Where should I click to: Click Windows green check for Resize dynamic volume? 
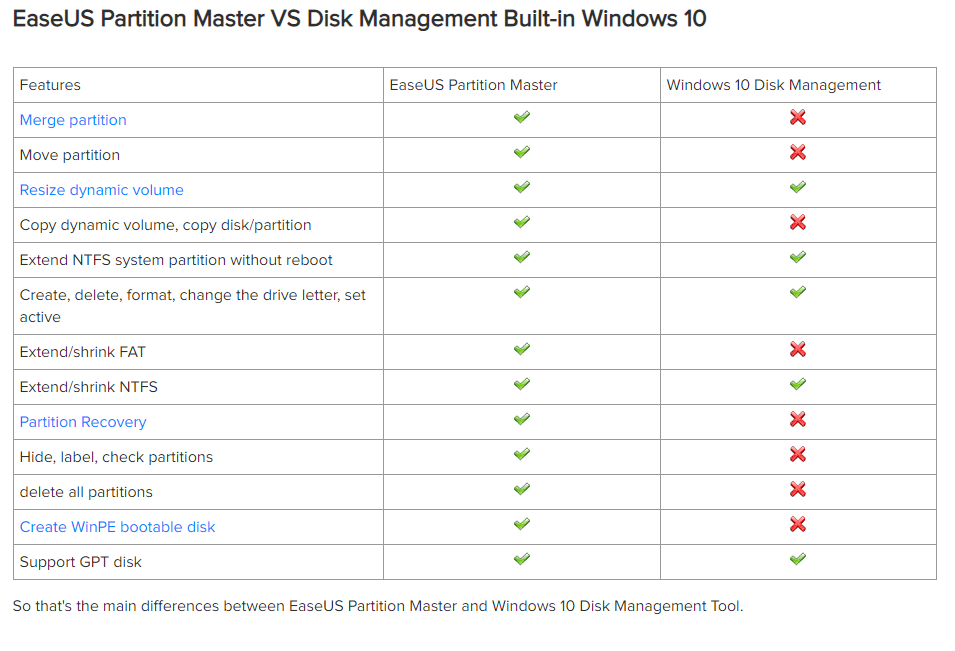(798, 187)
